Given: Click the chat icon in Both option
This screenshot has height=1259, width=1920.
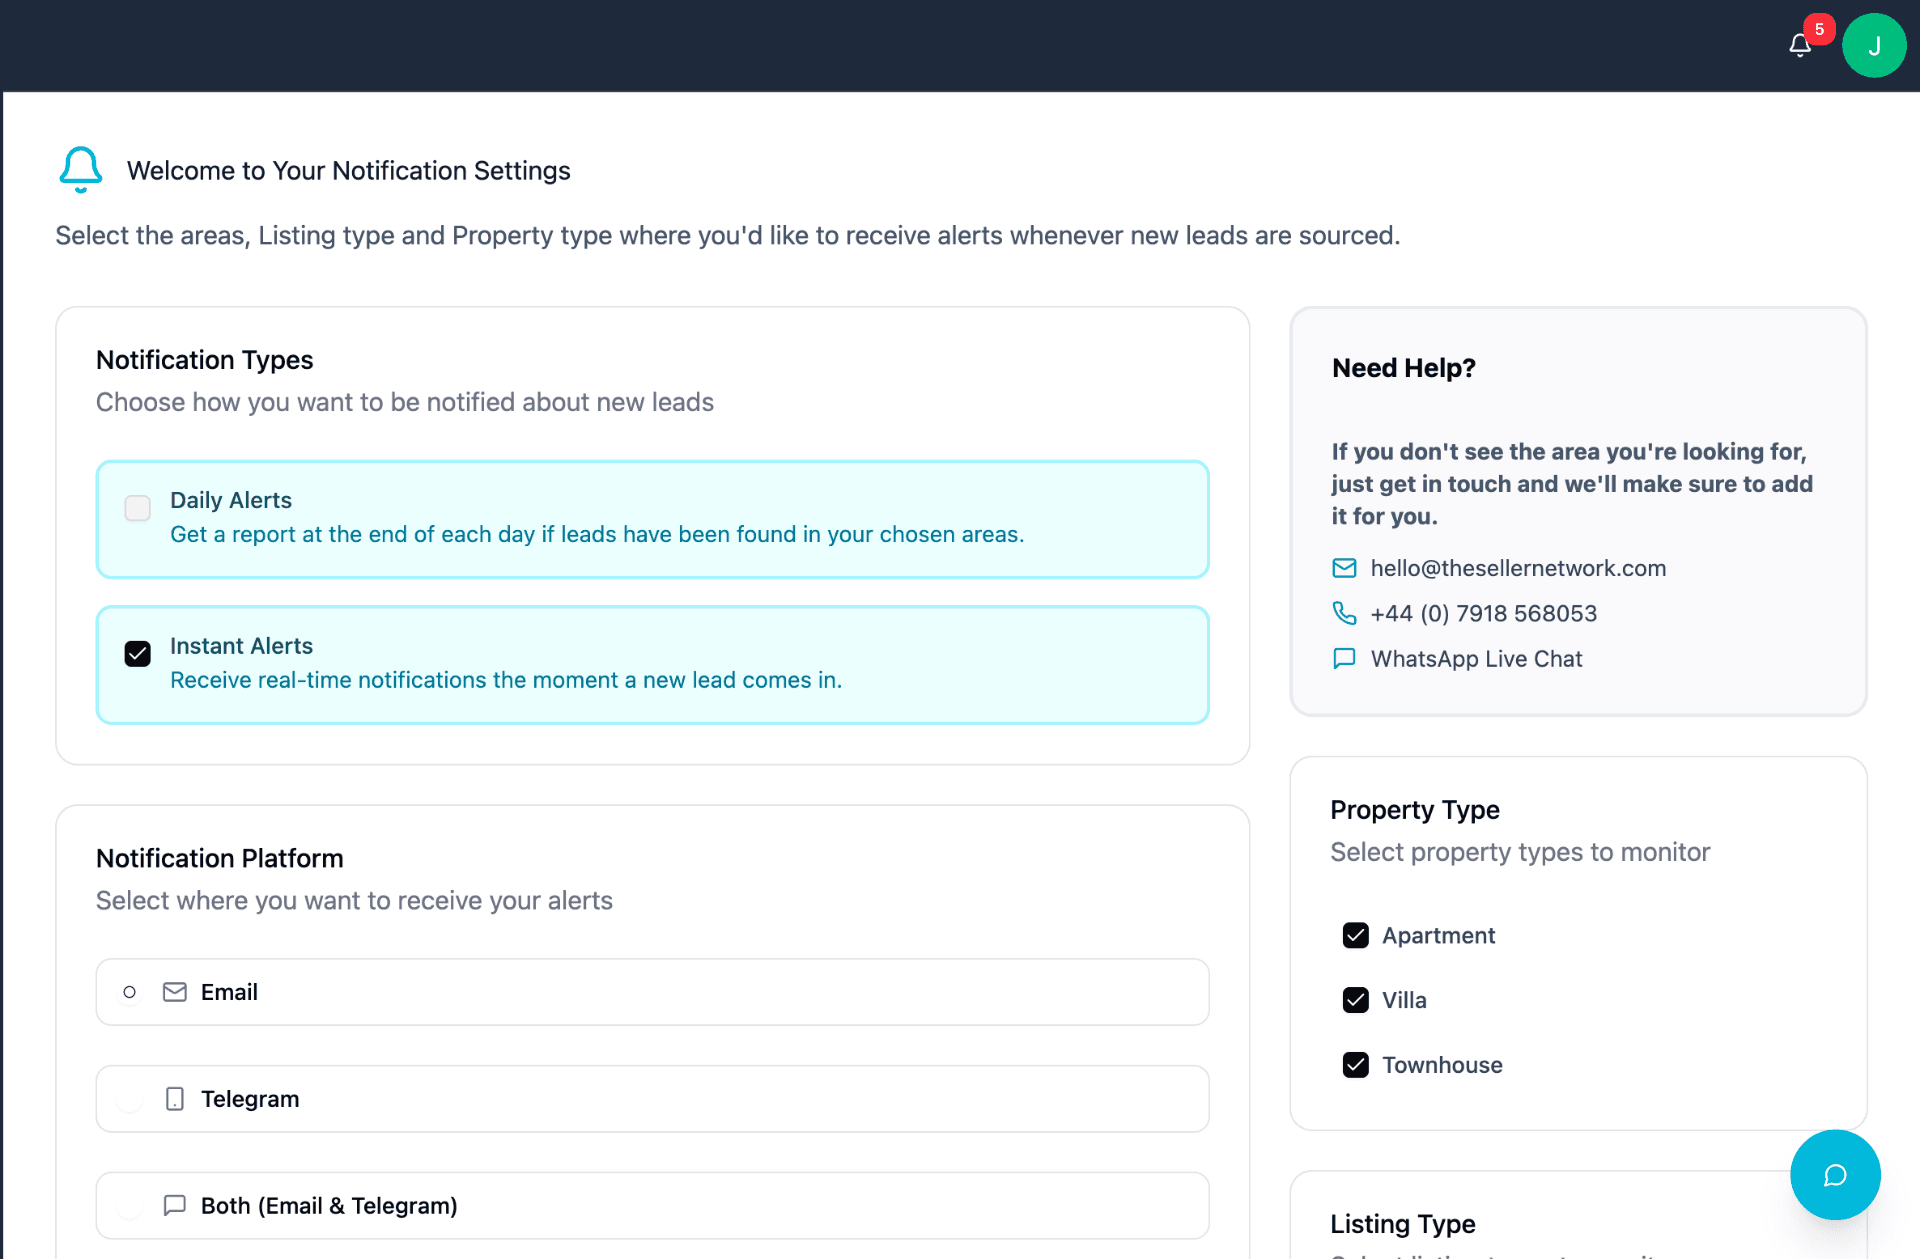Looking at the screenshot, I should click(175, 1205).
